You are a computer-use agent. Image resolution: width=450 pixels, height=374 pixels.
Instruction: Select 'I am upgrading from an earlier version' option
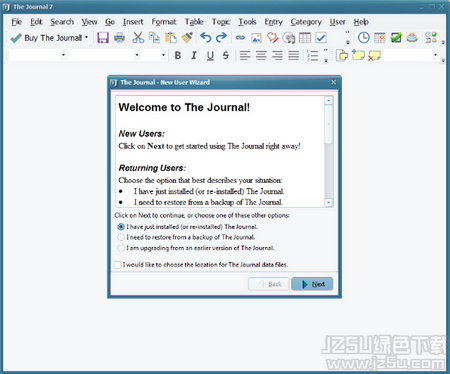(121, 248)
